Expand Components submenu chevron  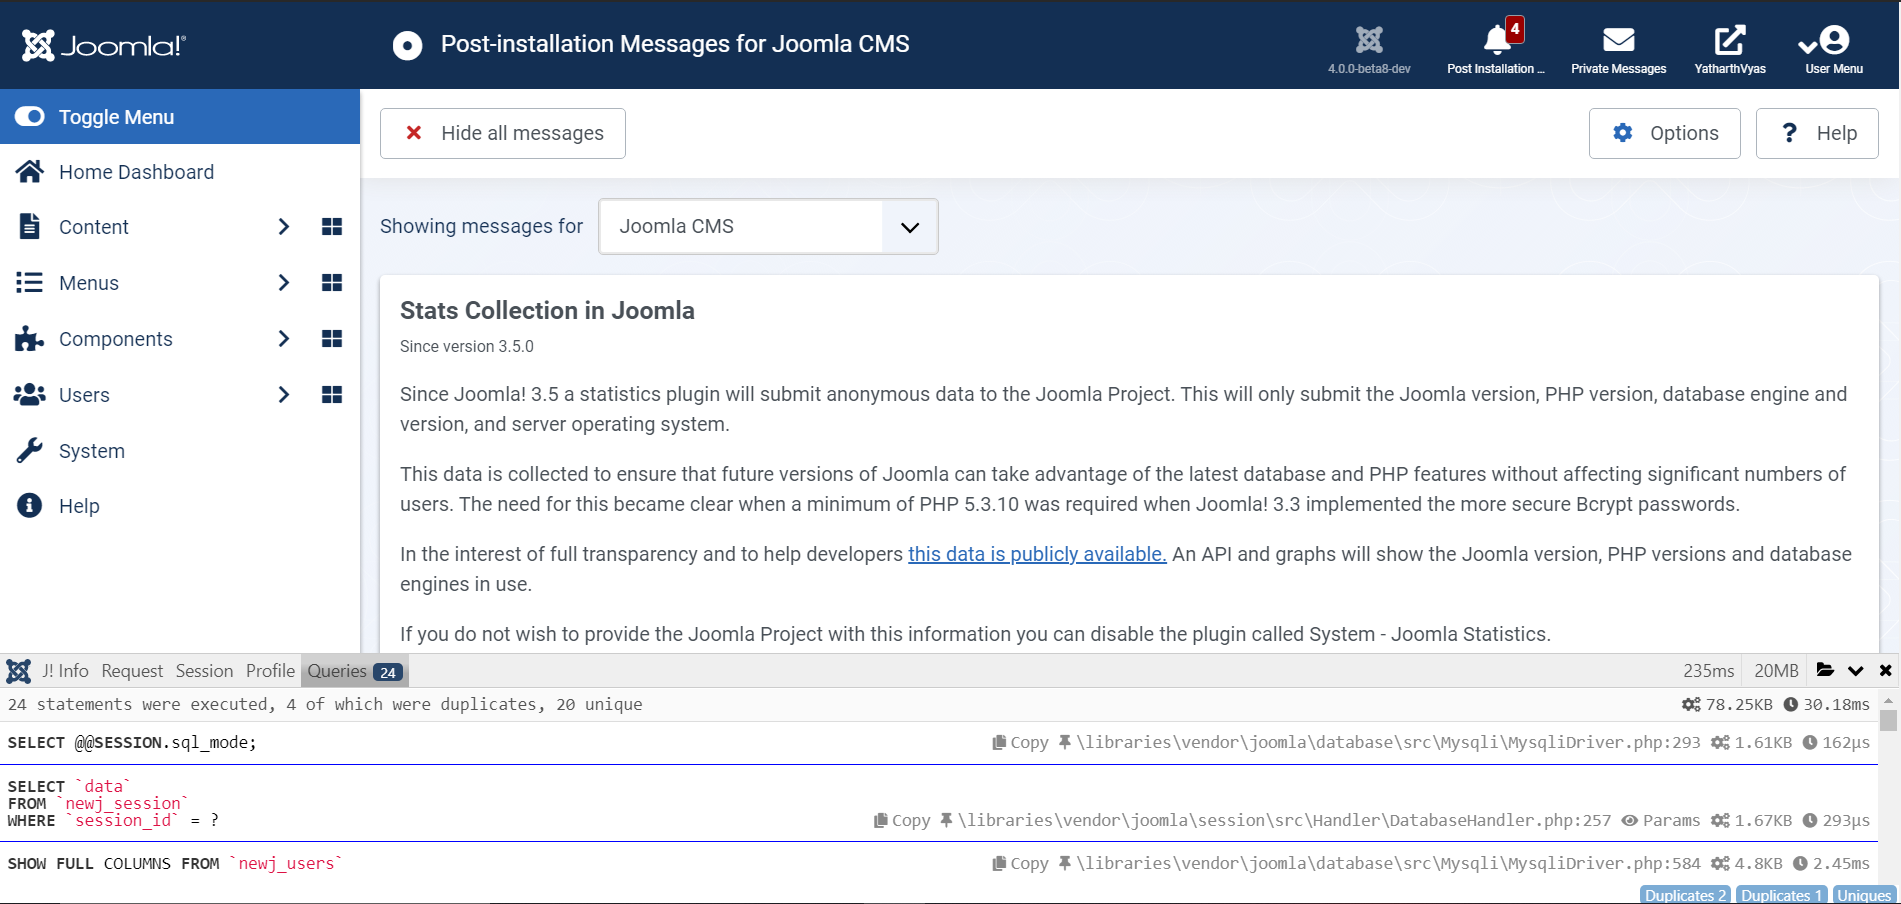tap(284, 339)
